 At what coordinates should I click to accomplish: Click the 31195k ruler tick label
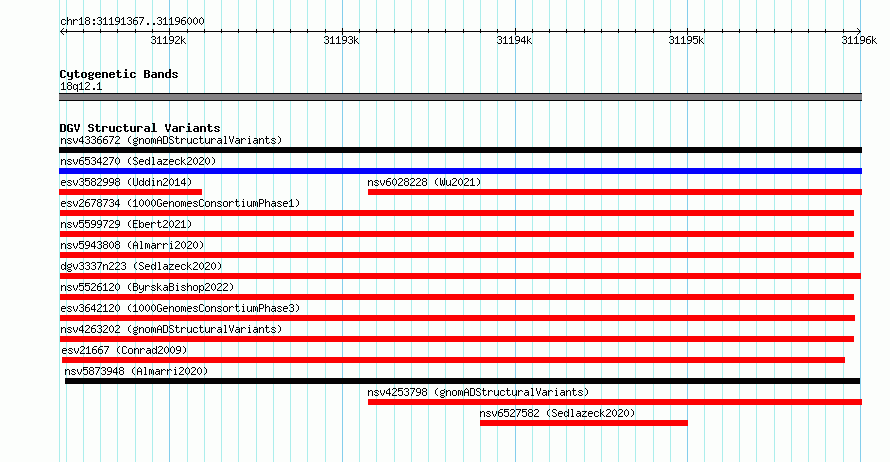click(x=686, y=40)
